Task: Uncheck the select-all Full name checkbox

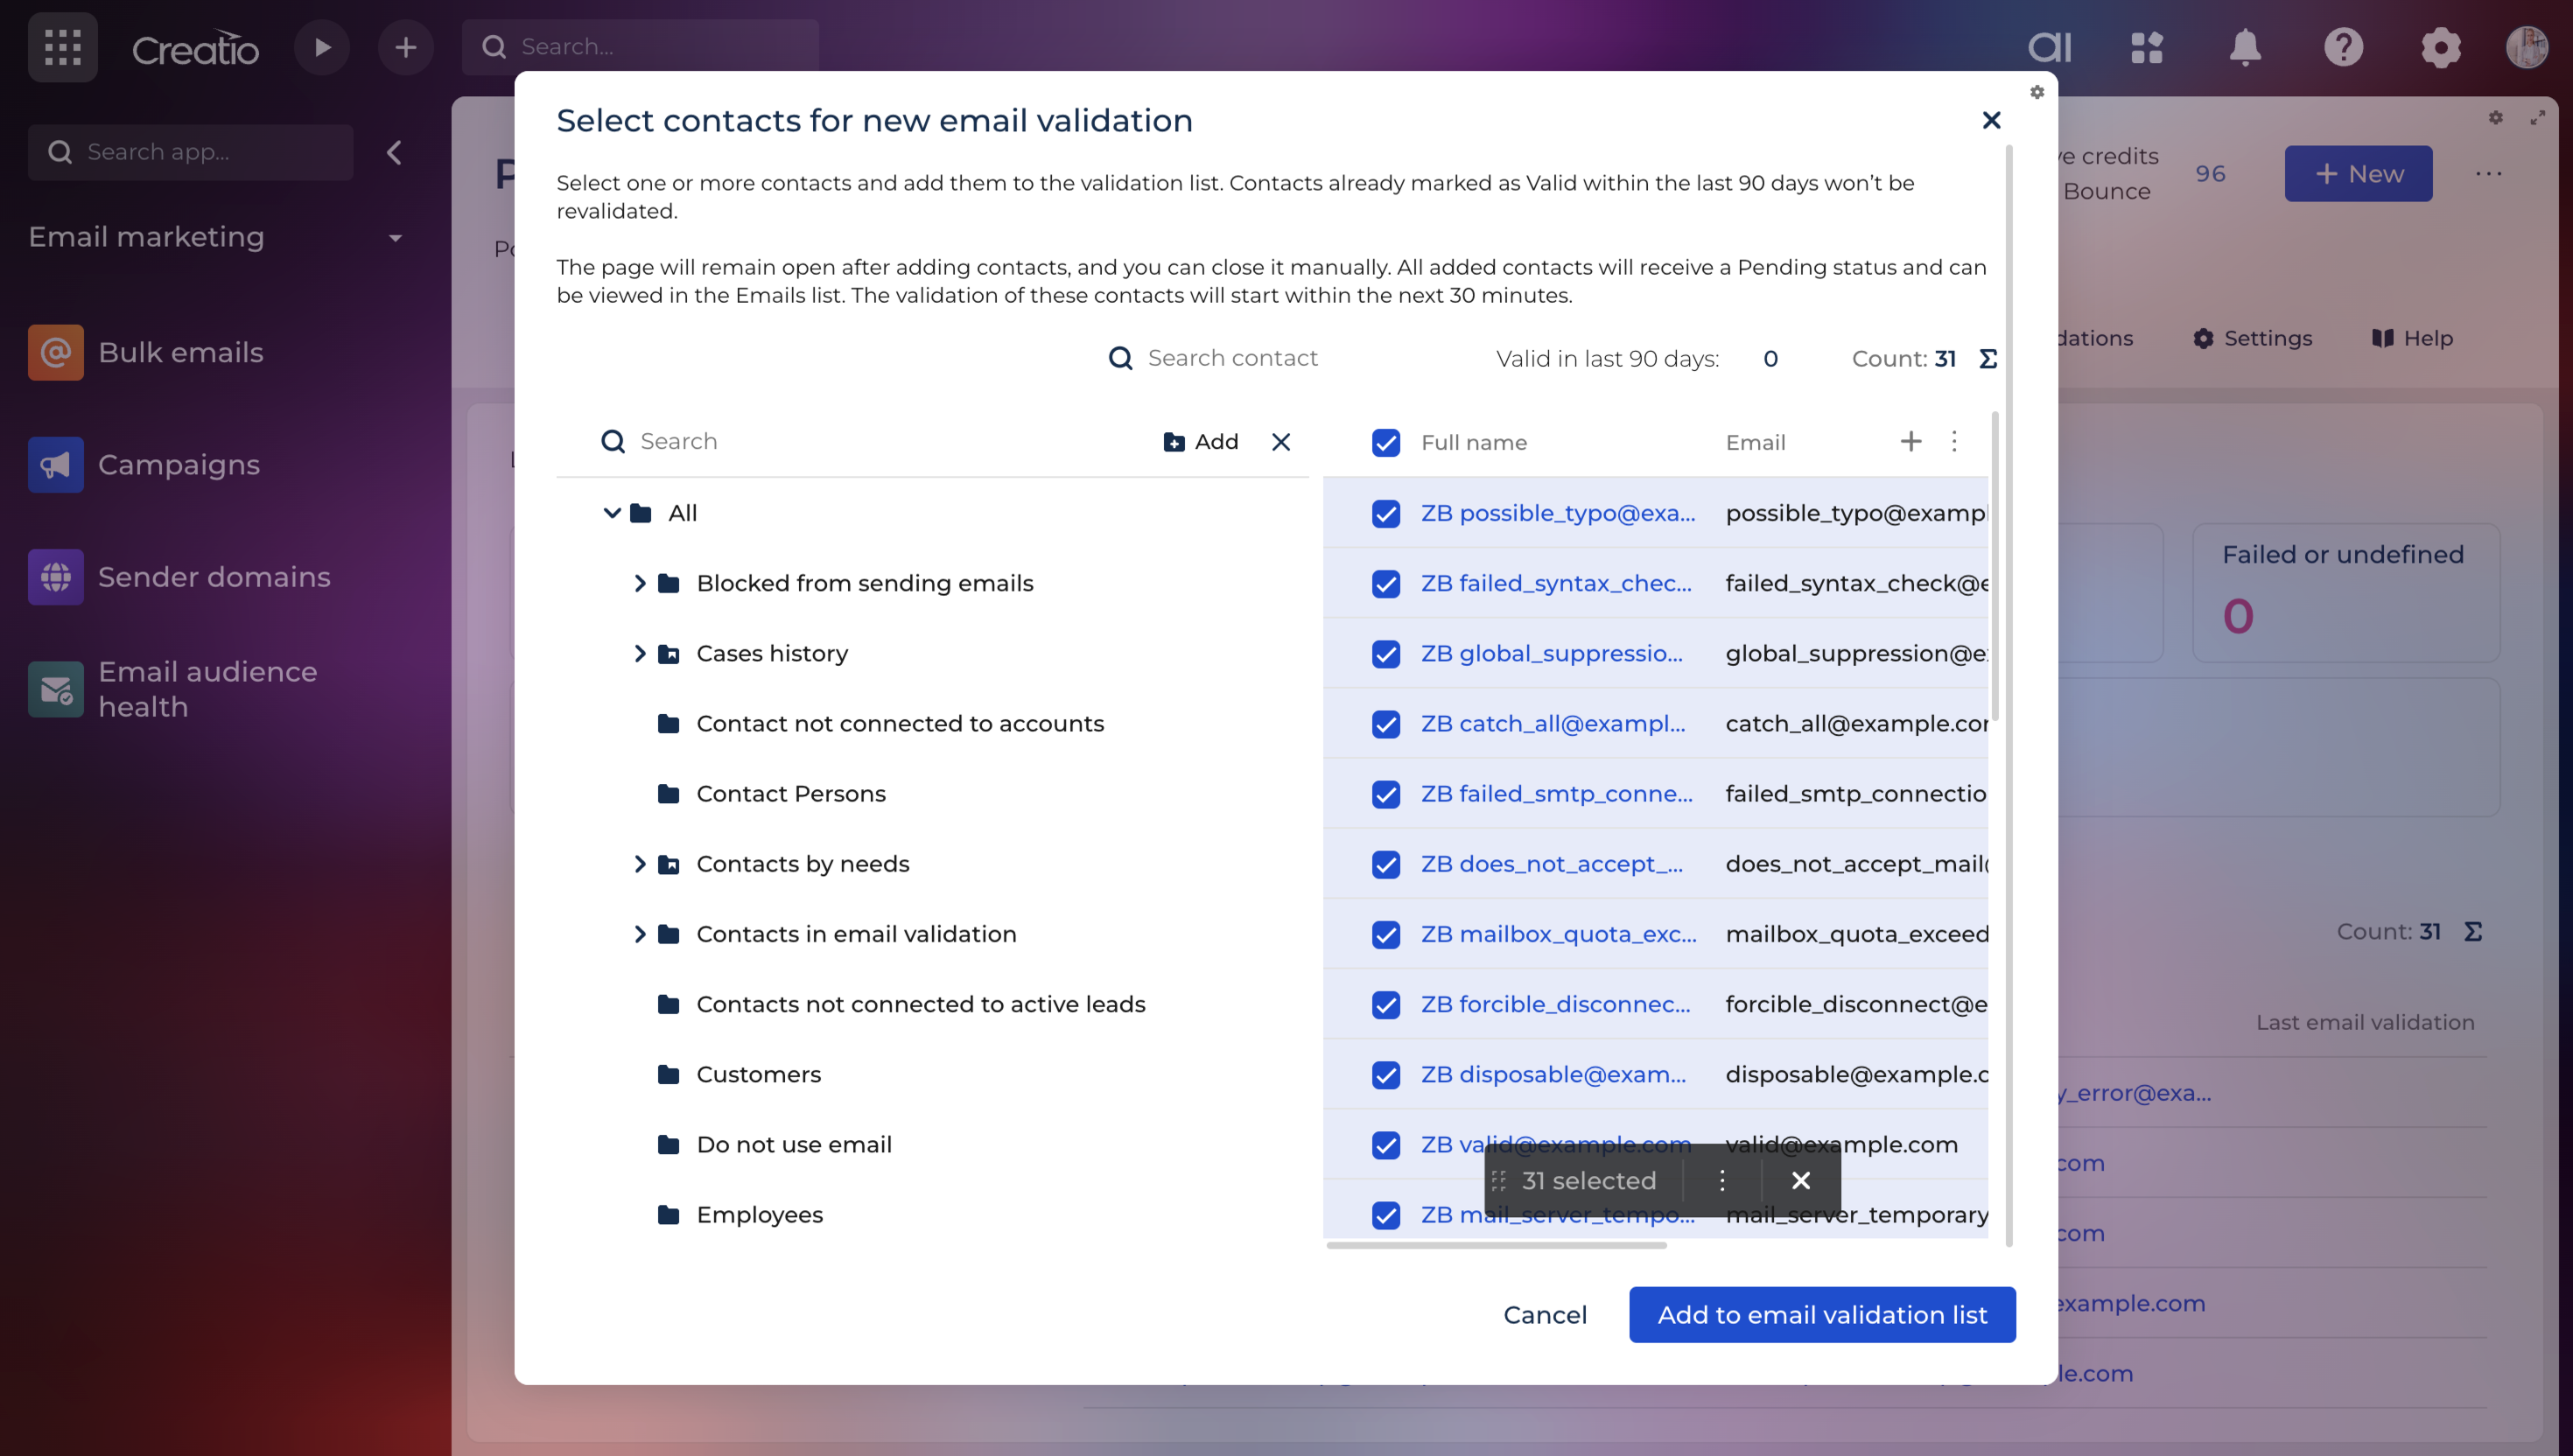Action: click(1385, 442)
